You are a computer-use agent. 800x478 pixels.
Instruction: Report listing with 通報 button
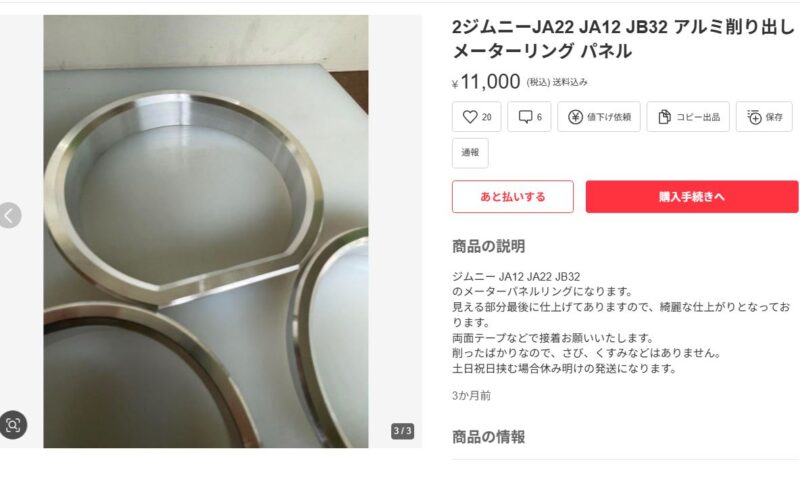click(470, 153)
